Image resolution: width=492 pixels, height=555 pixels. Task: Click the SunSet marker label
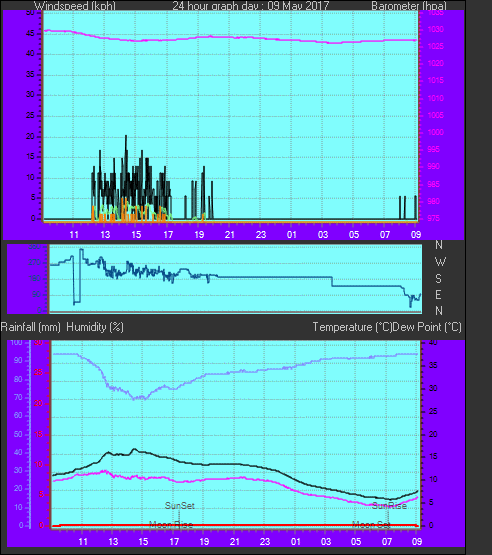180,506
